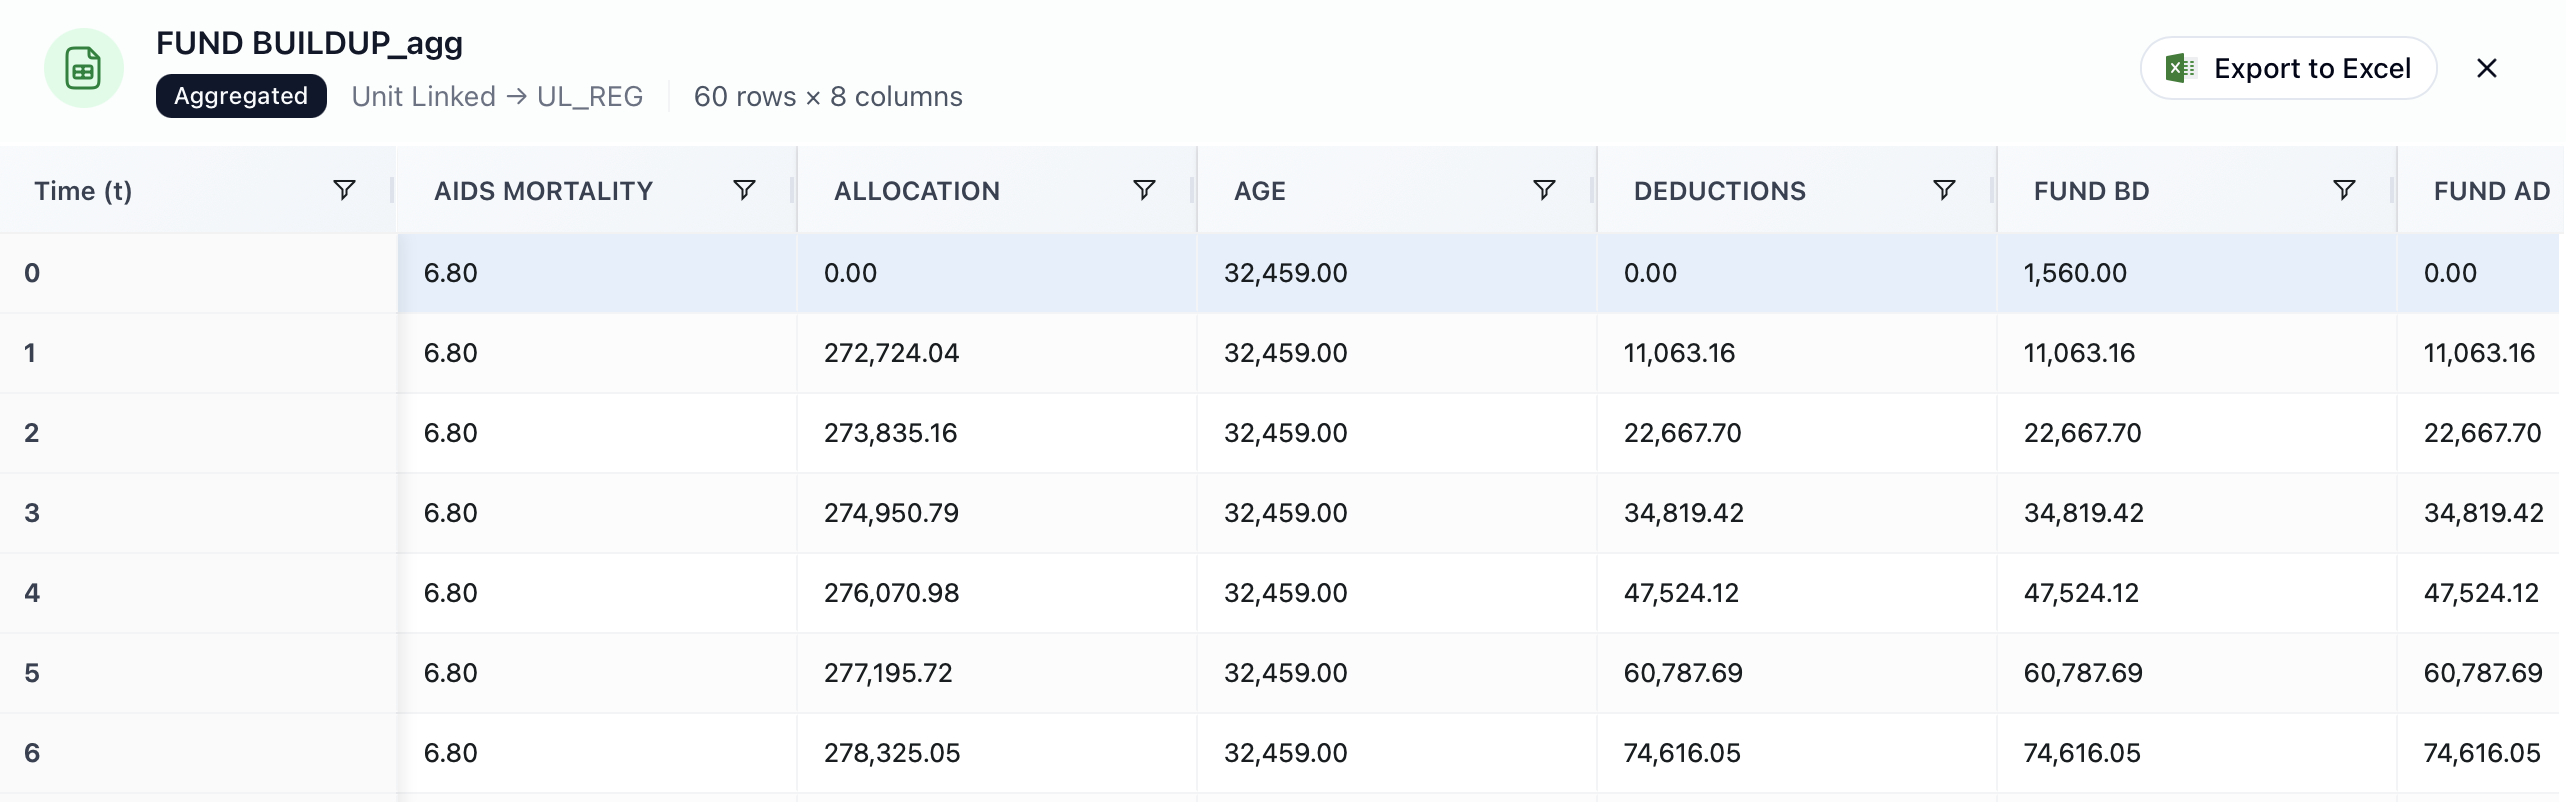
Task: Click the green spreadsheet table icon
Action: [83, 68]
